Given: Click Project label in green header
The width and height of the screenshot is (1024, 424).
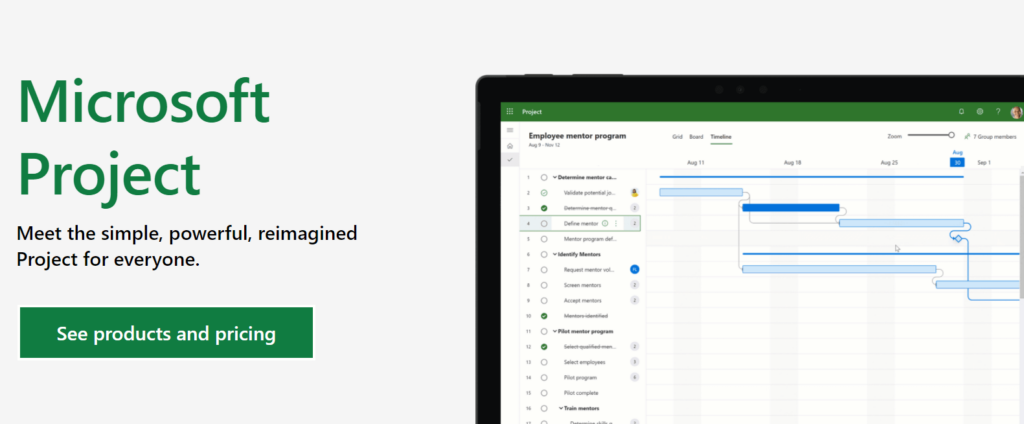Looking at the screenshot, I should pos(532,112).
